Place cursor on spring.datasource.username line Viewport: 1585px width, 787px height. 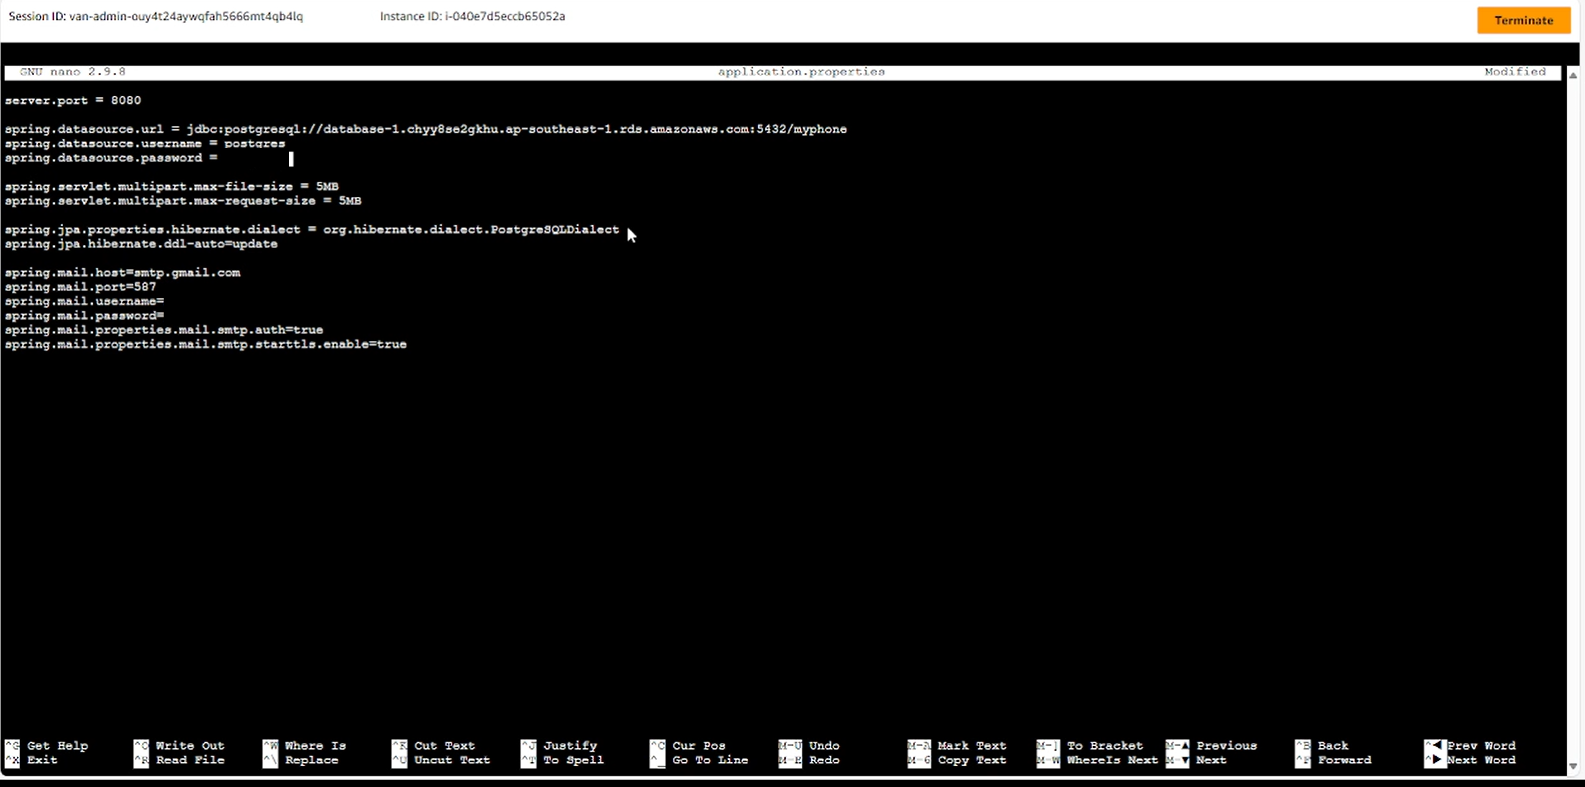tap(145, 143)
